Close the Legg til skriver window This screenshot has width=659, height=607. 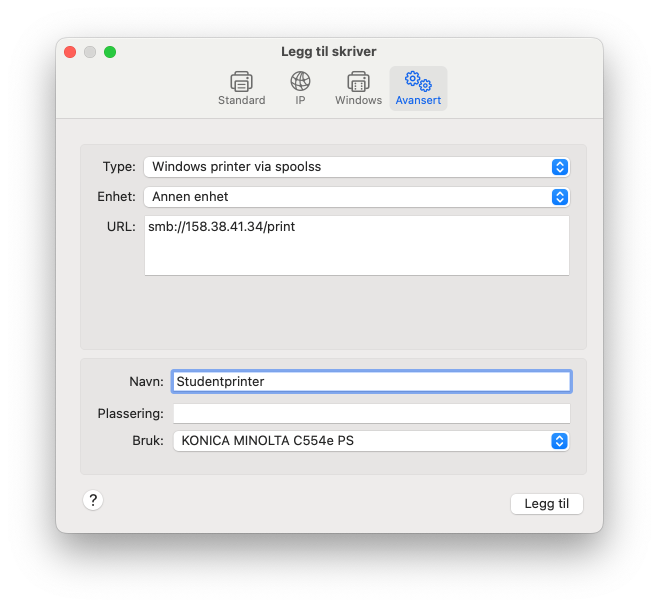pyautogui.click(x=70, y=52)
